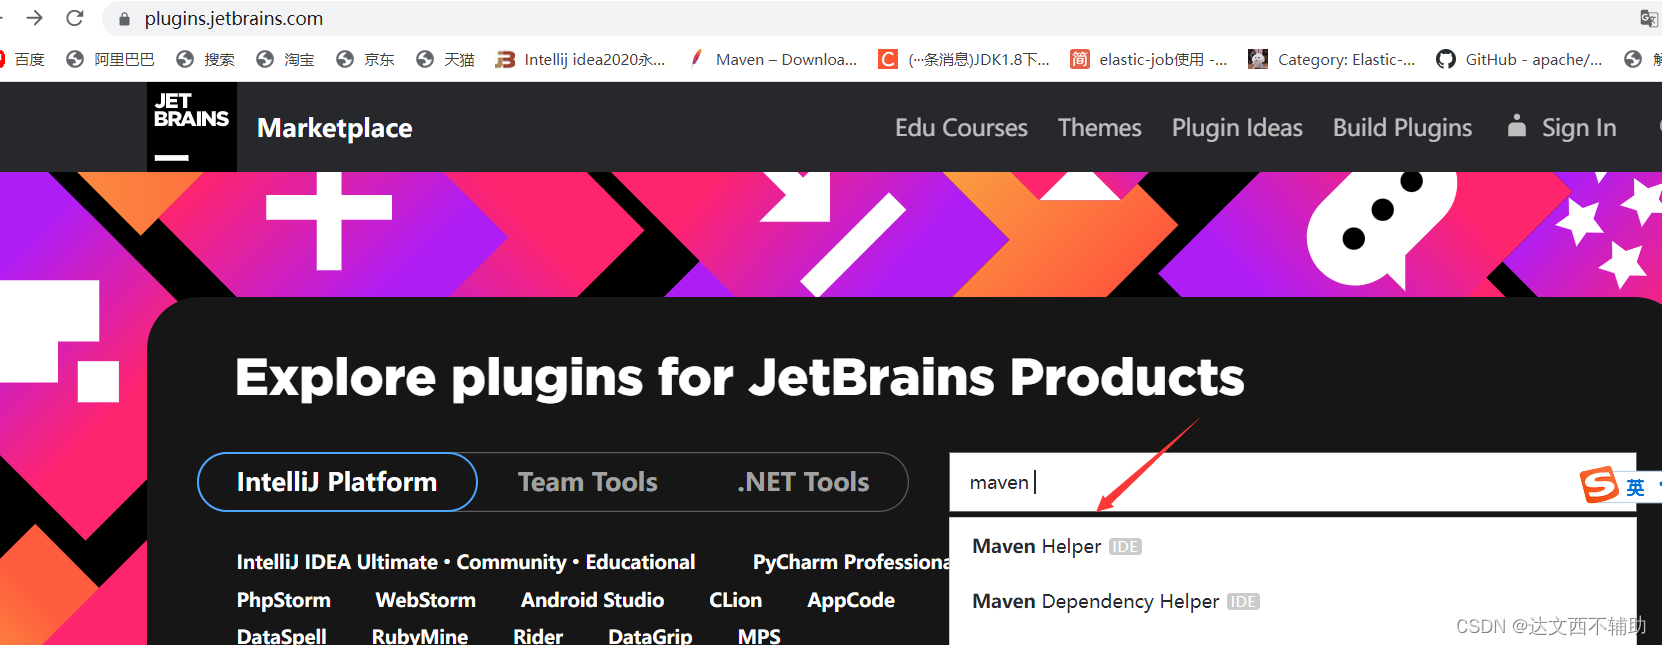Open the WebStorm product link
This screenshot has height=645, width=1662.
pyautogui.click(x=425, y=600)
